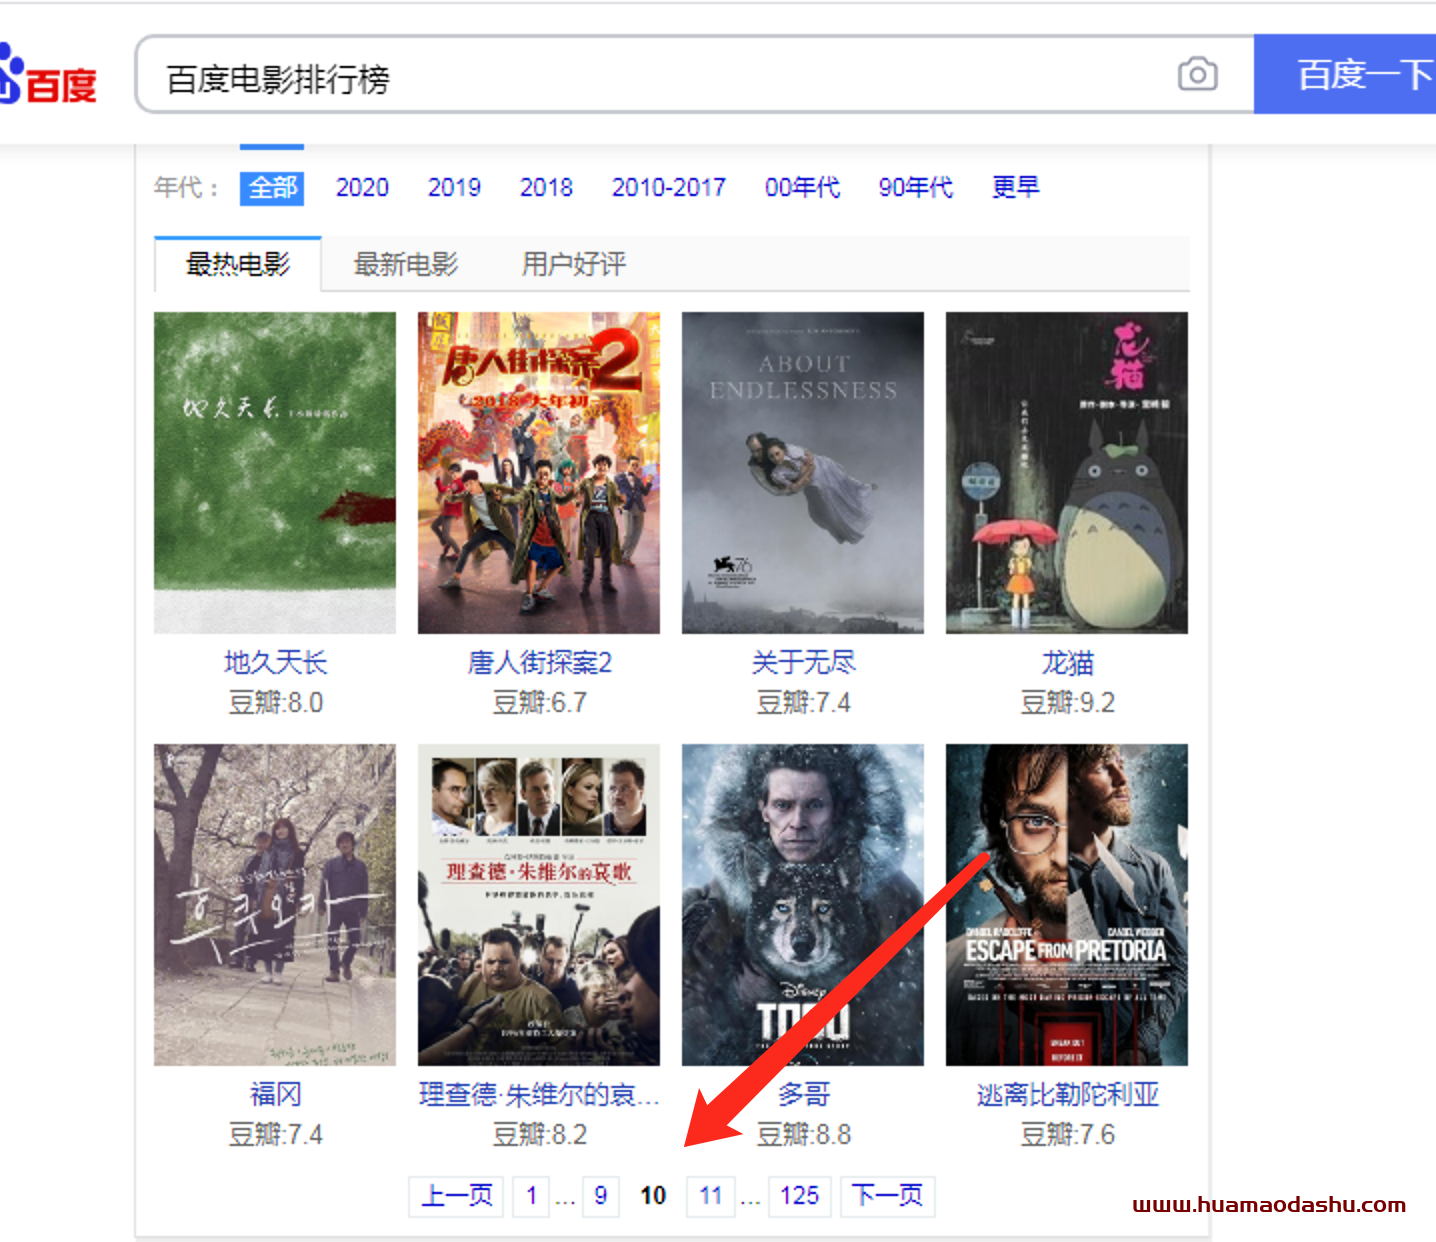Open the 地久天长 poster thumbnail
This screenshot has width=1436, height=1242.
pos(275,473)
